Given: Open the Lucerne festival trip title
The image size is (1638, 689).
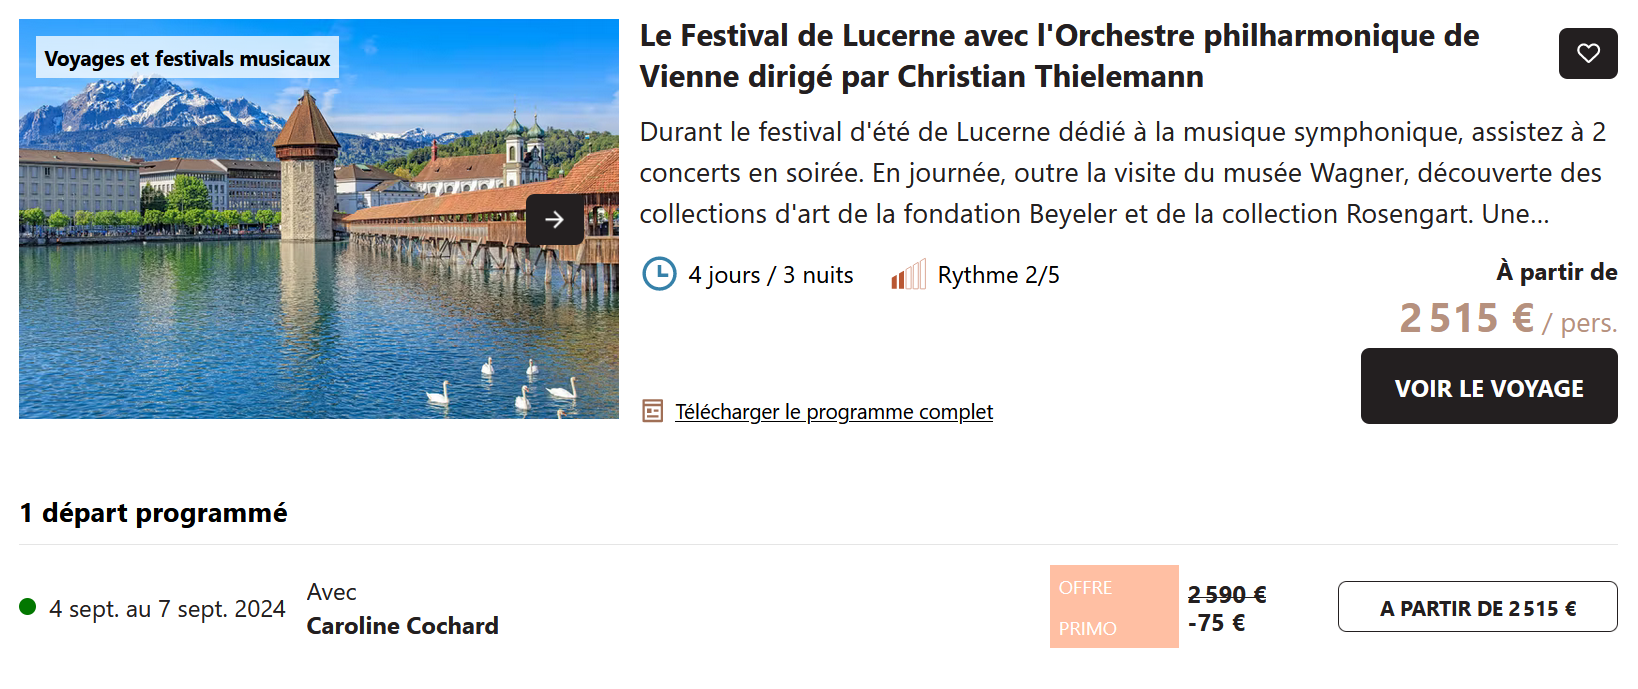Looking at the screenshot, I should coord(1058,56).
